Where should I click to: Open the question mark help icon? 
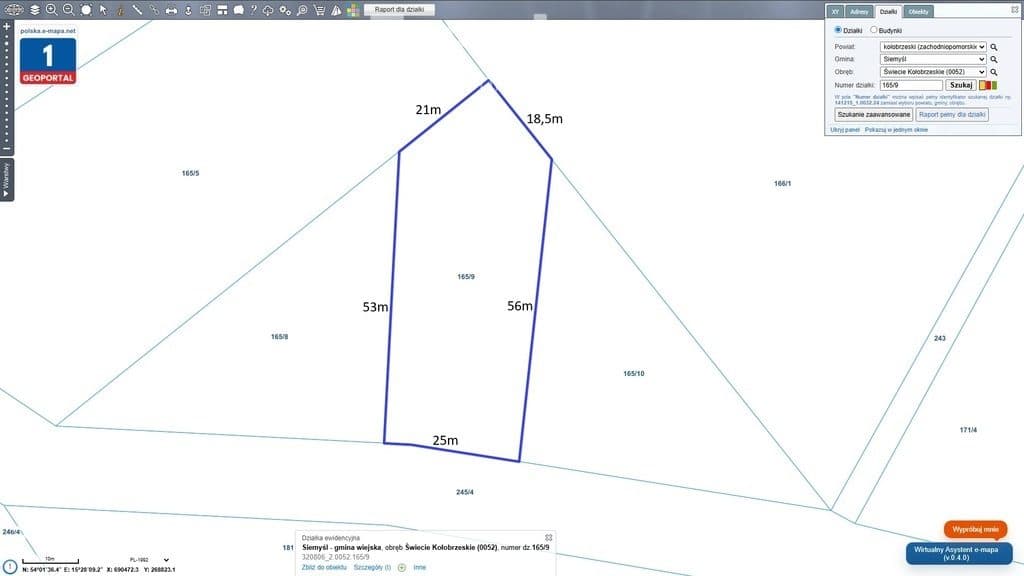coord(253,10)
